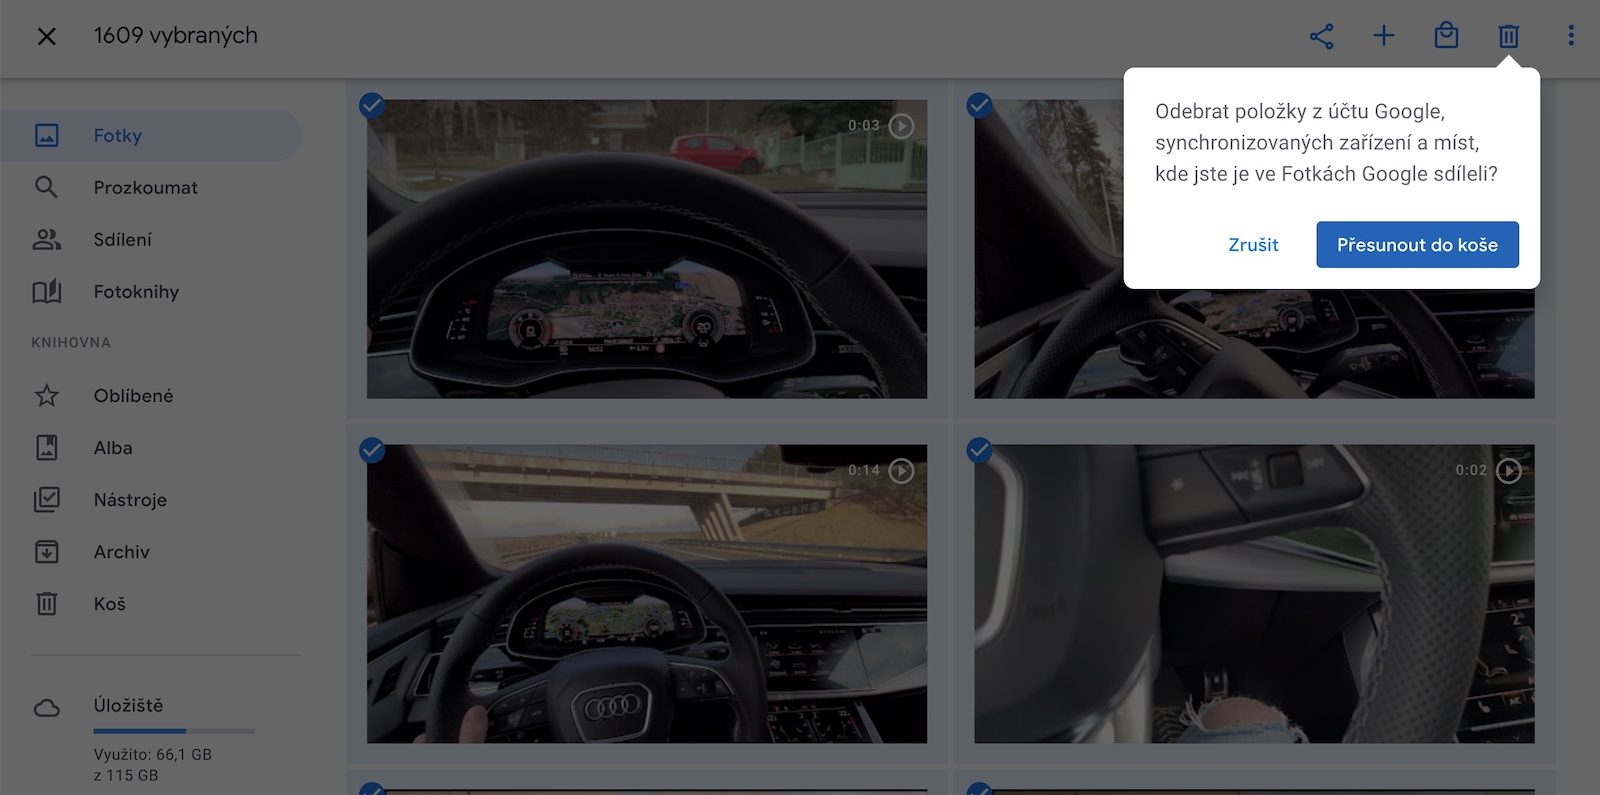
Task: Click Přesunout do koše button
Action: [x=1417, y=245]
